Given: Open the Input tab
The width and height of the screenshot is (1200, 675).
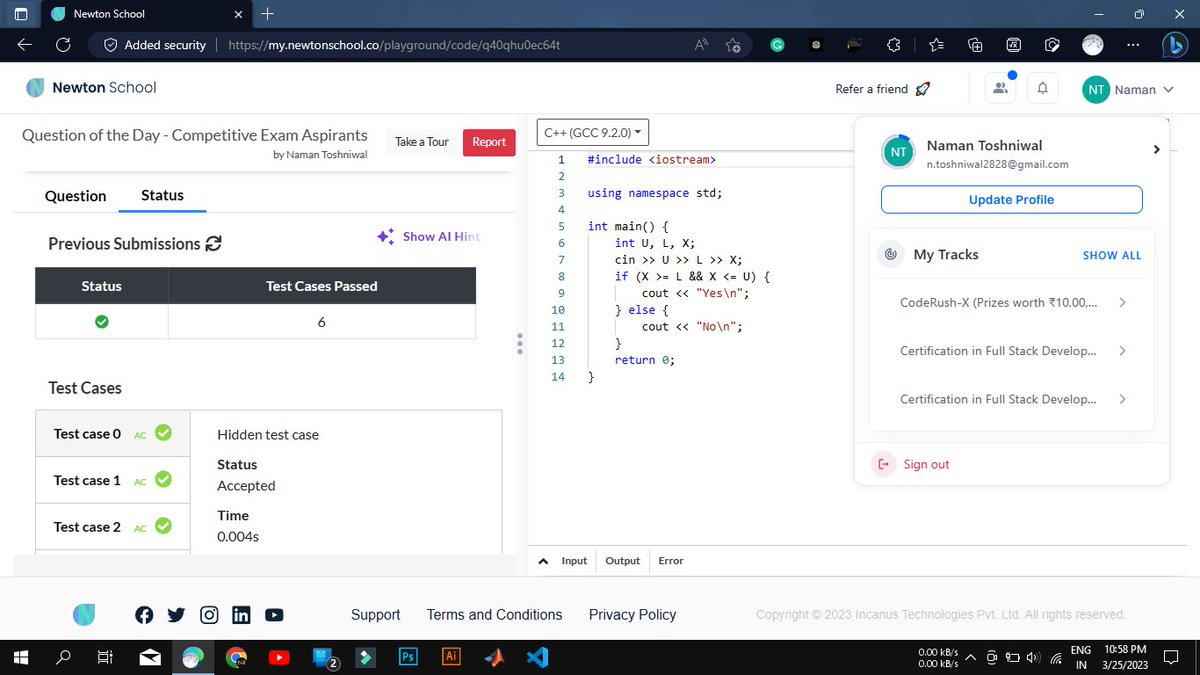Looking at the screenshot, I should click(x=574, y=561).
